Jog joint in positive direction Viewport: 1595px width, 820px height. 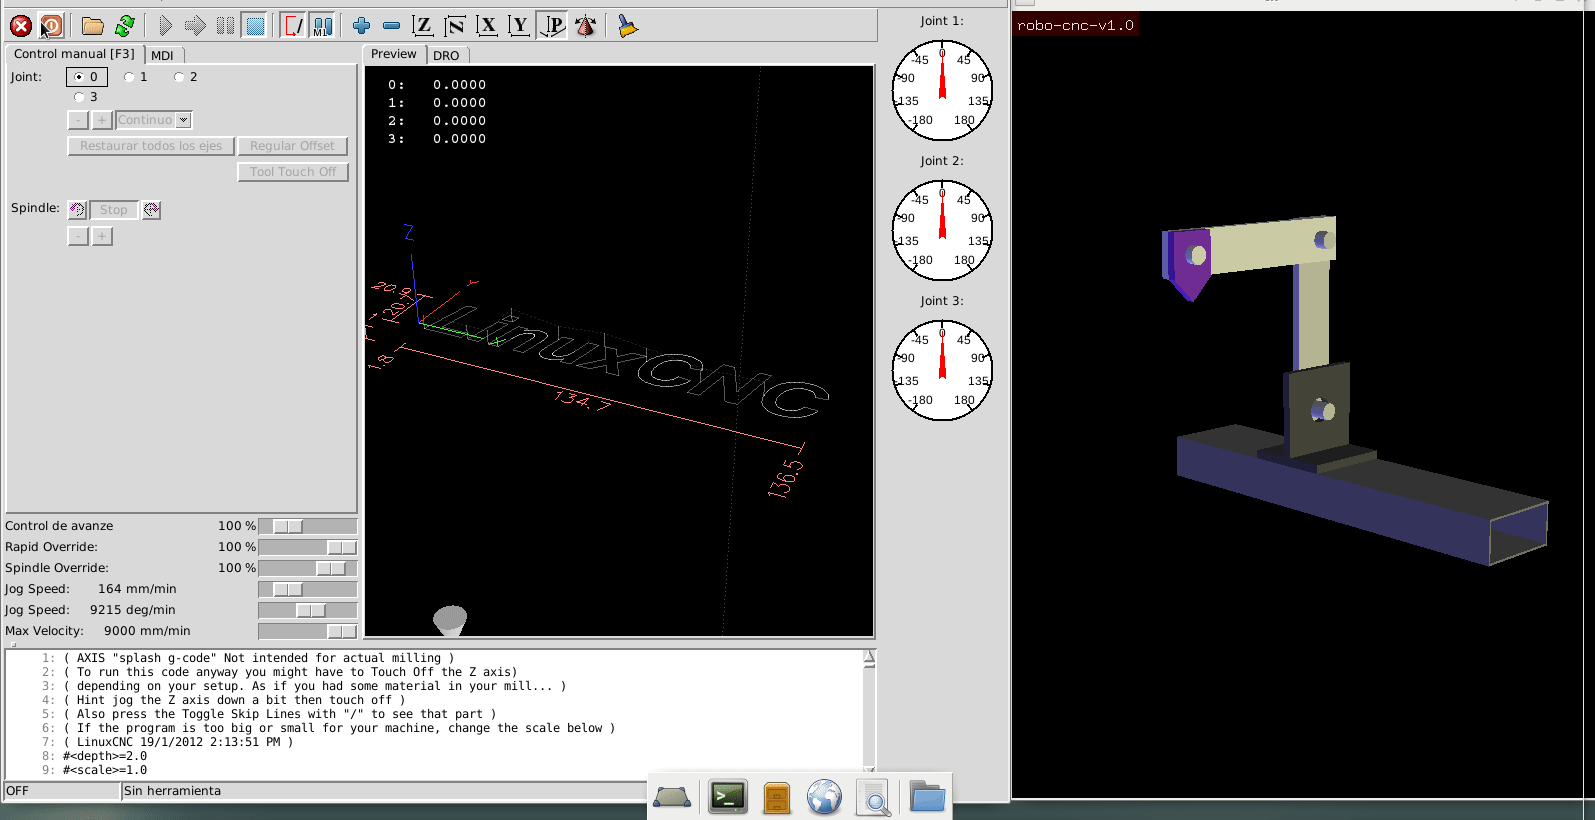(102, 120)
